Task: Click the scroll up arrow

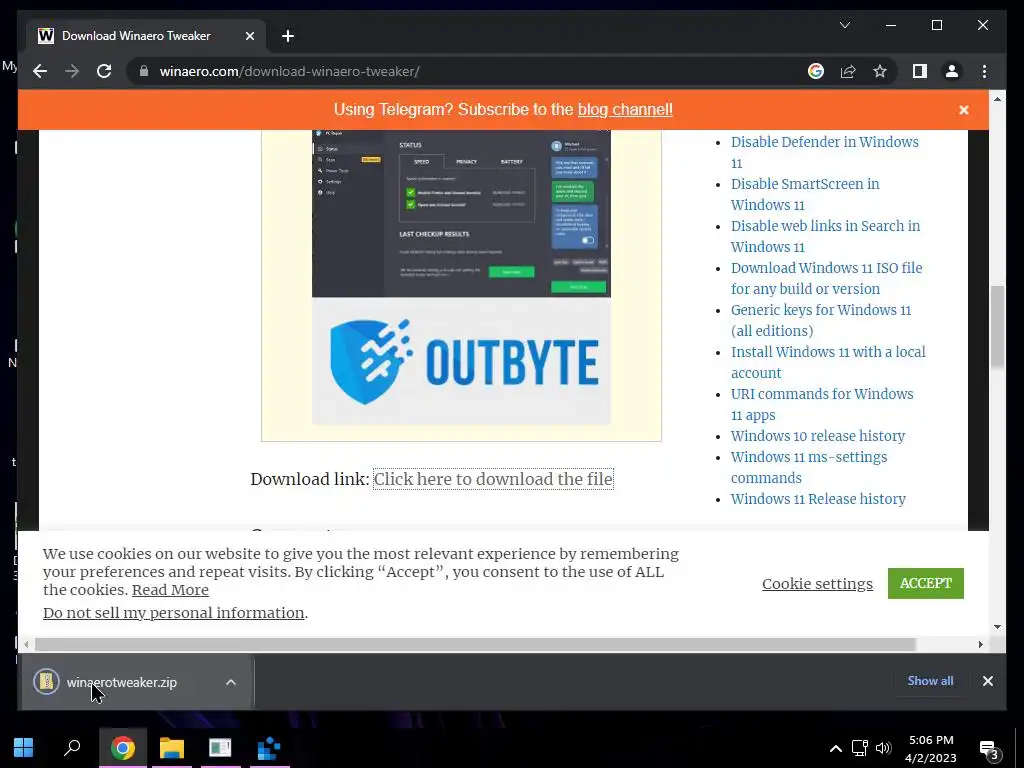Action: (997, 99)
